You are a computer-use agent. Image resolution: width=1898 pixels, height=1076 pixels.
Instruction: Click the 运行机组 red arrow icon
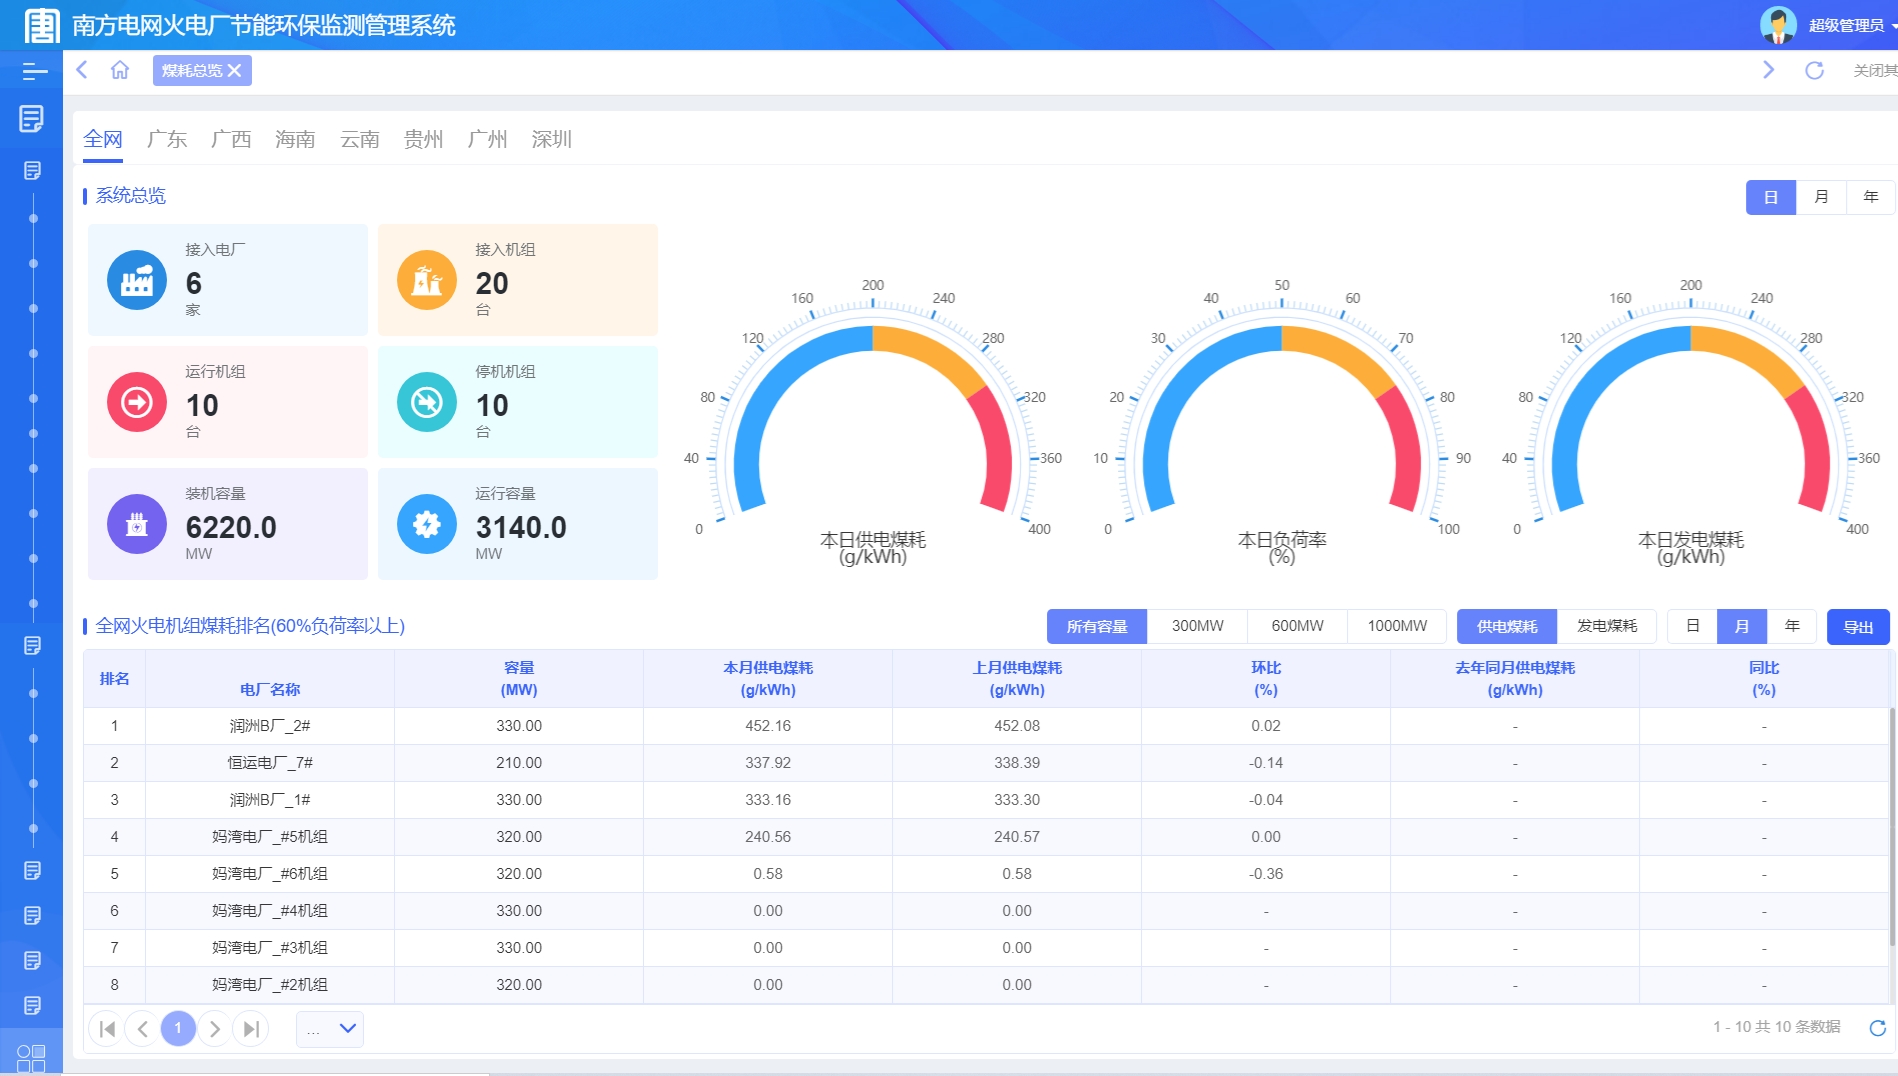click(x=137, y=402)
